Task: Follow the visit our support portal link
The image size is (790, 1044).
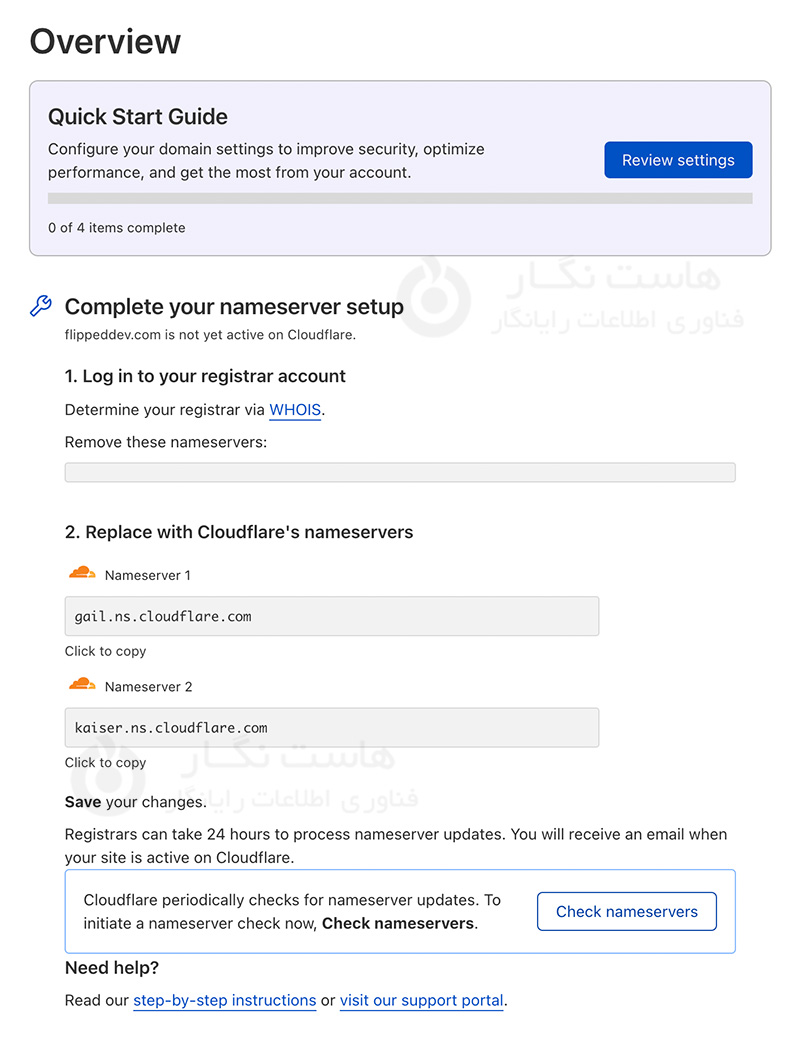Action: (421, 1000)
